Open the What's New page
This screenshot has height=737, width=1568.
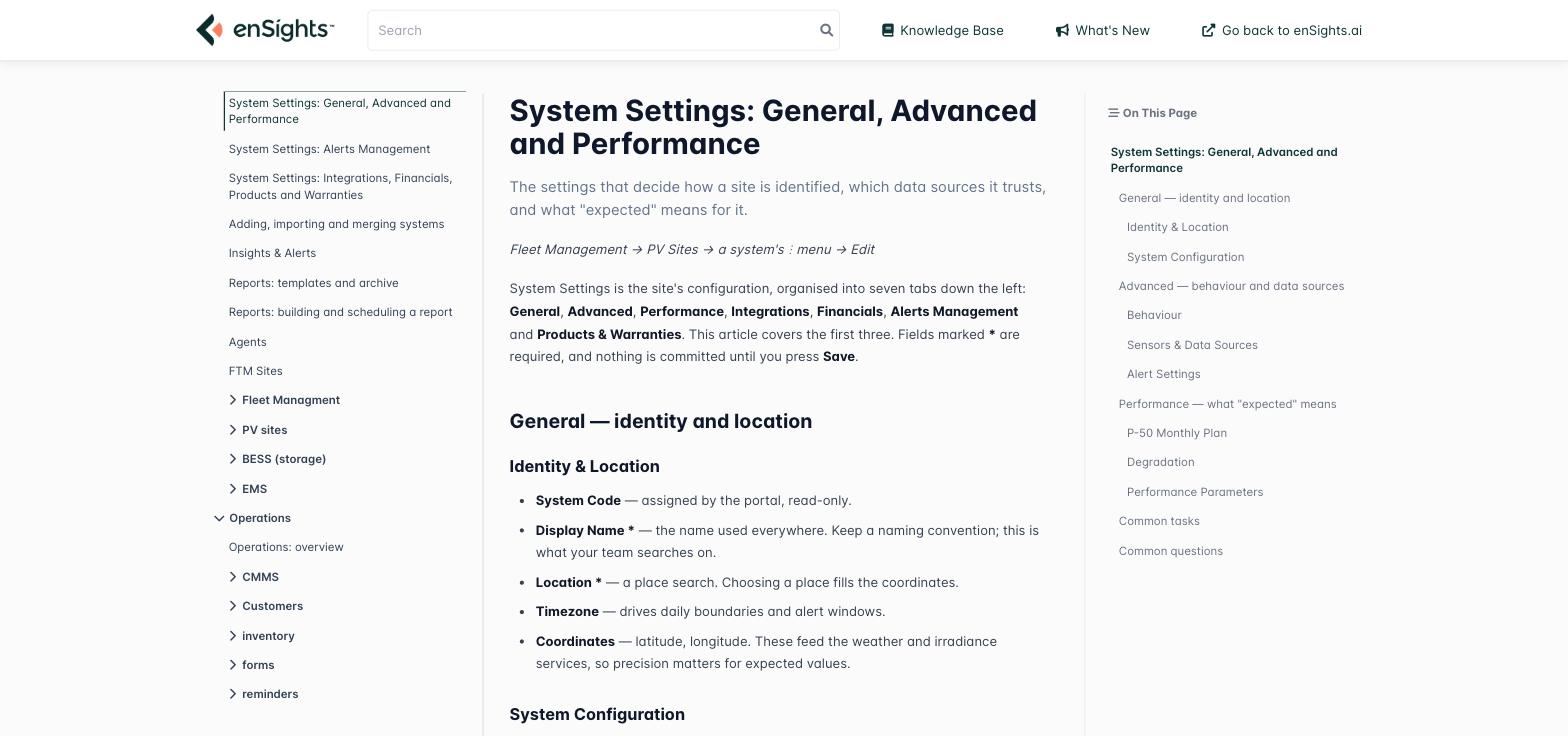click(1102, 30)
